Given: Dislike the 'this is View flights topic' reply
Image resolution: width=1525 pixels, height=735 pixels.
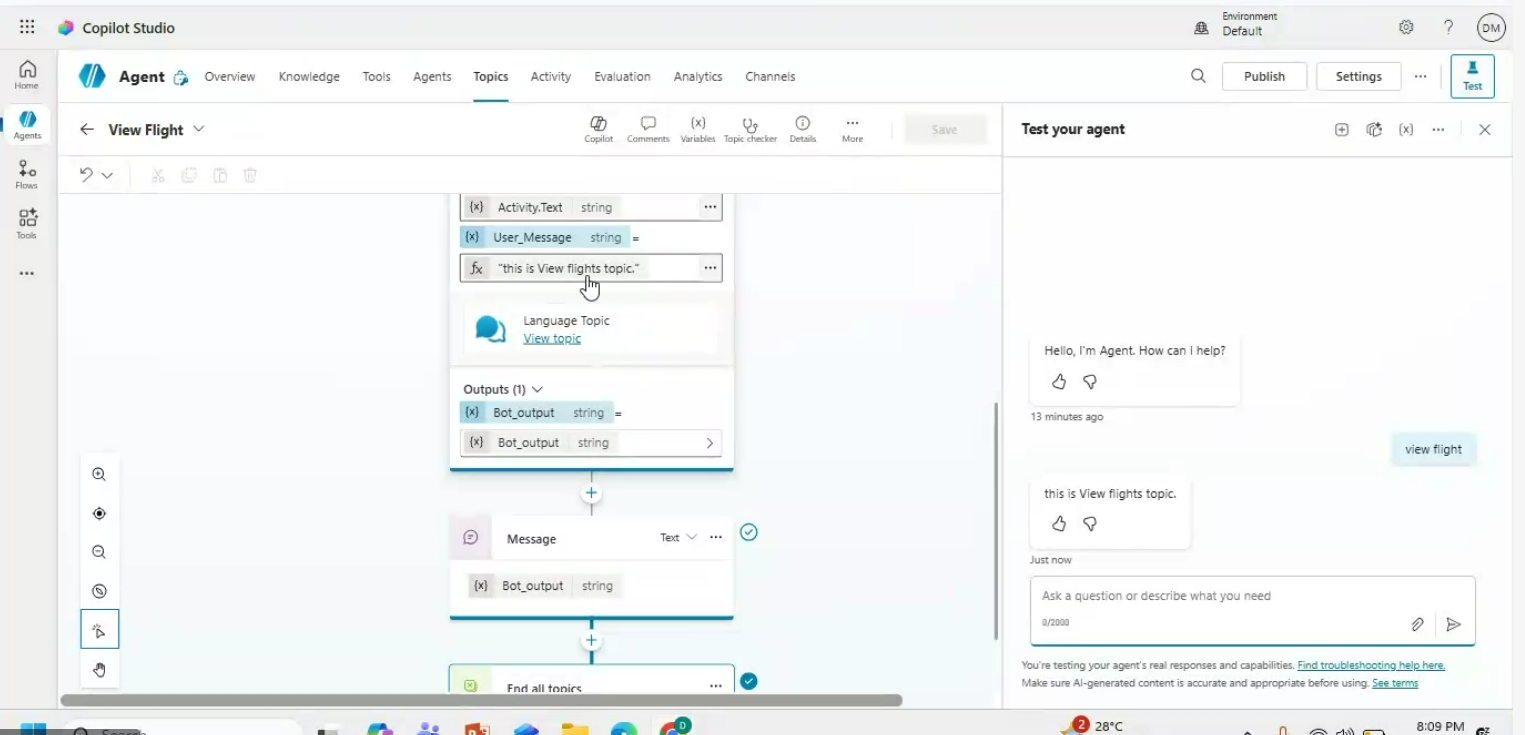Looking at the screenshot, I should (1090, 523).
